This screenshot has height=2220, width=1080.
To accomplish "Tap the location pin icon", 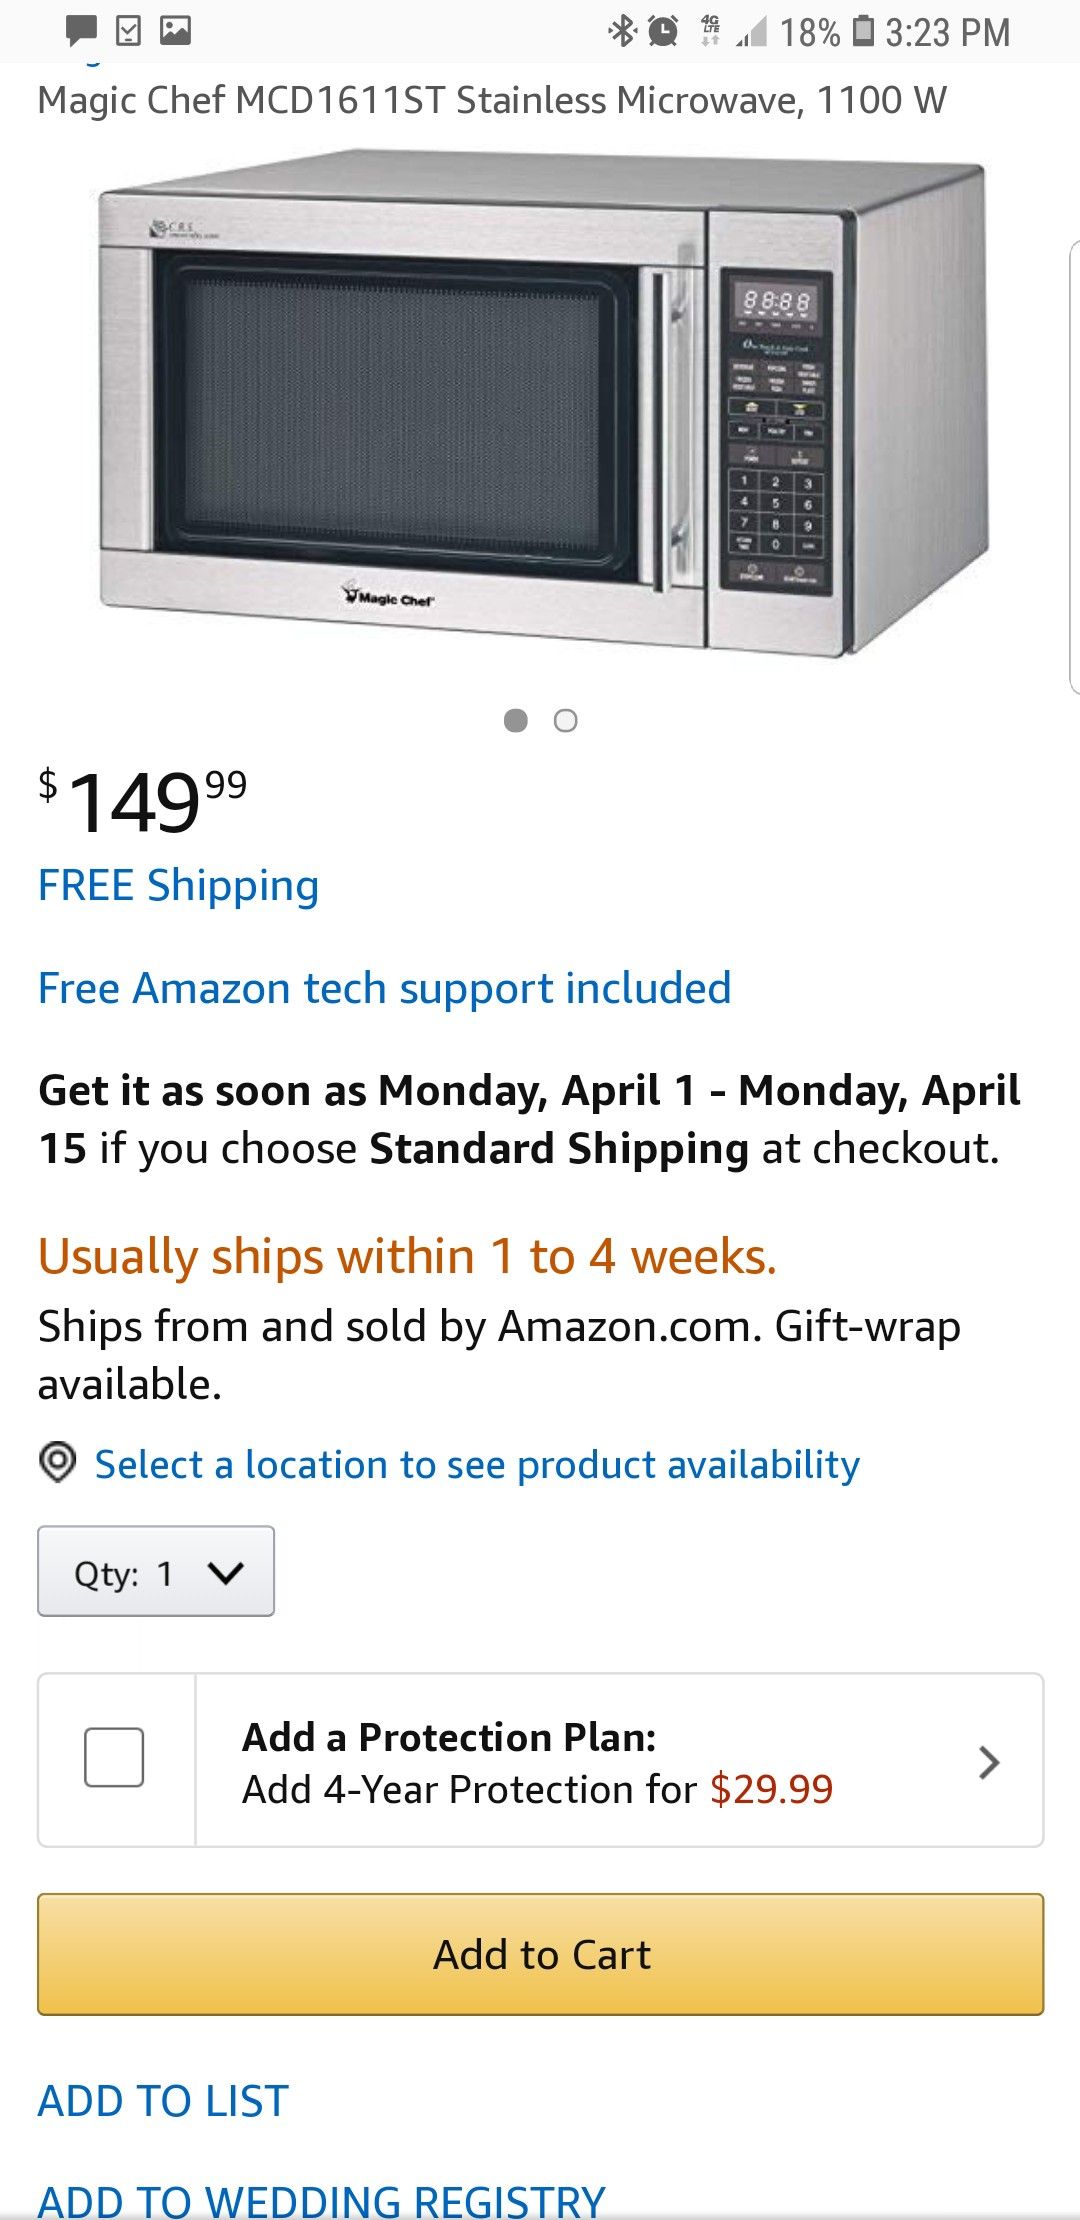I will click(58, 1462).
